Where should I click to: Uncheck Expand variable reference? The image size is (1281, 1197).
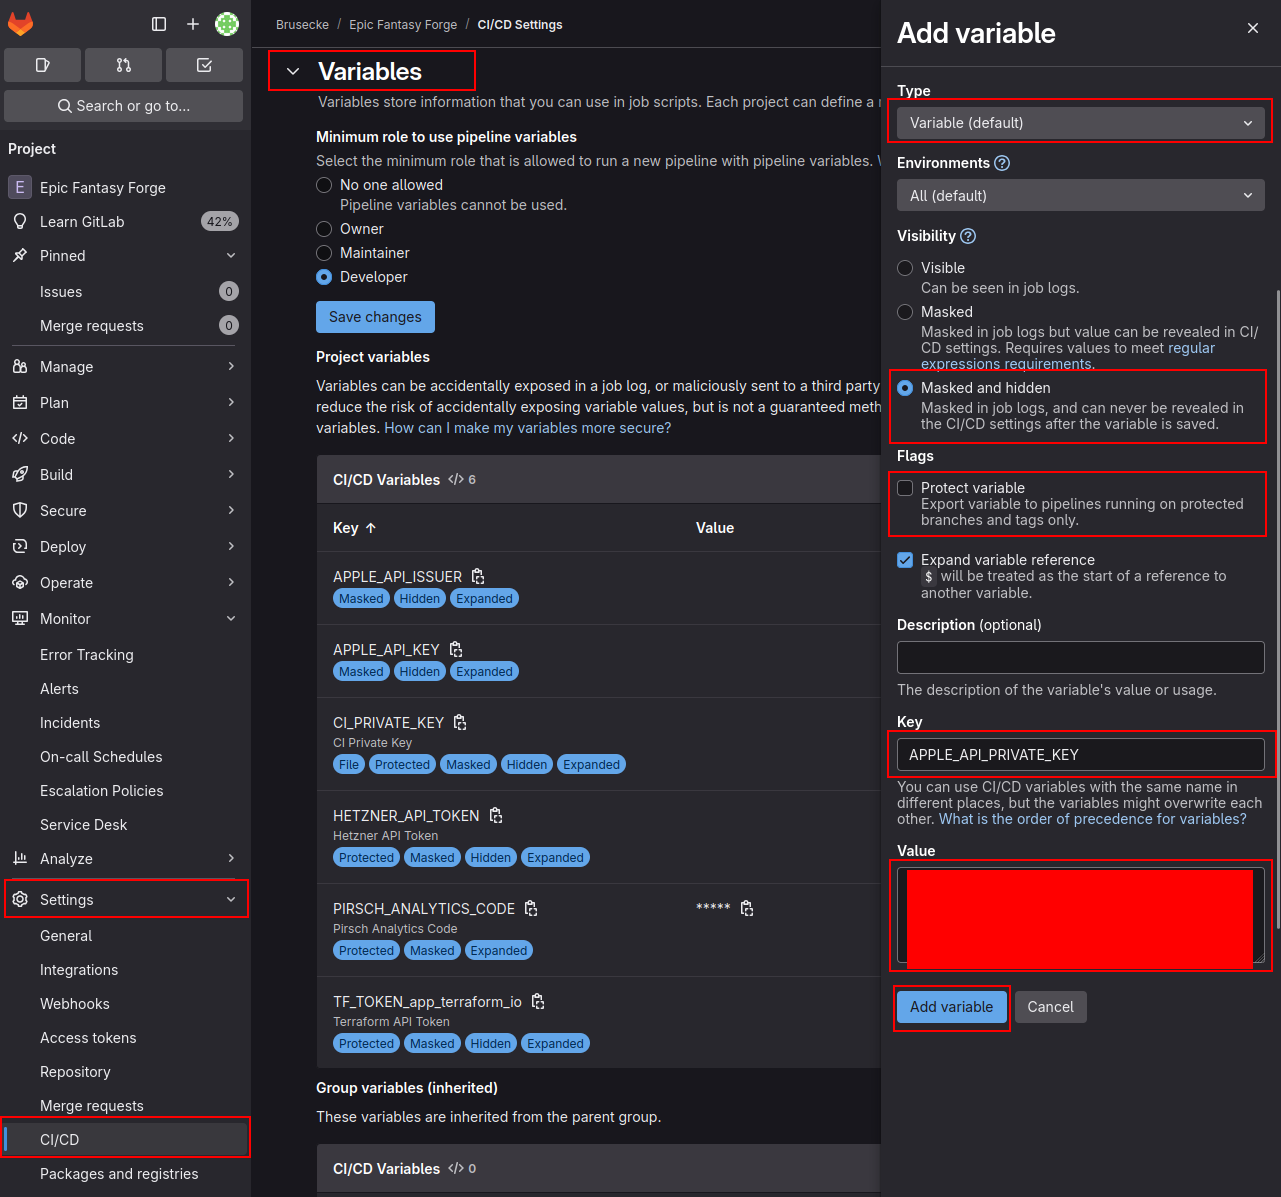point(905,560)
